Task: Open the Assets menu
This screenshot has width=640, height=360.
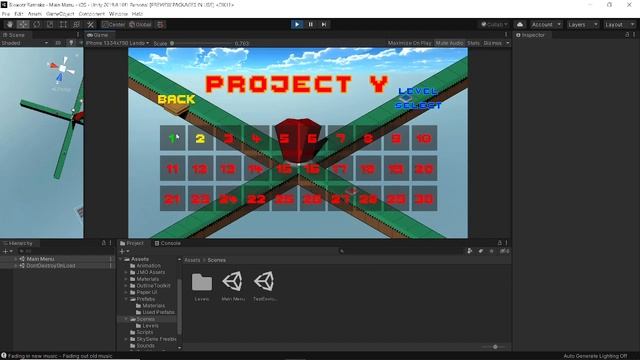Action: 35,14
